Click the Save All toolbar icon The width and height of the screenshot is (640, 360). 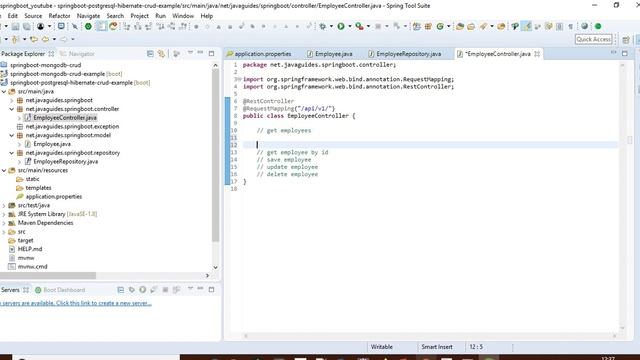tap(27, 27)
